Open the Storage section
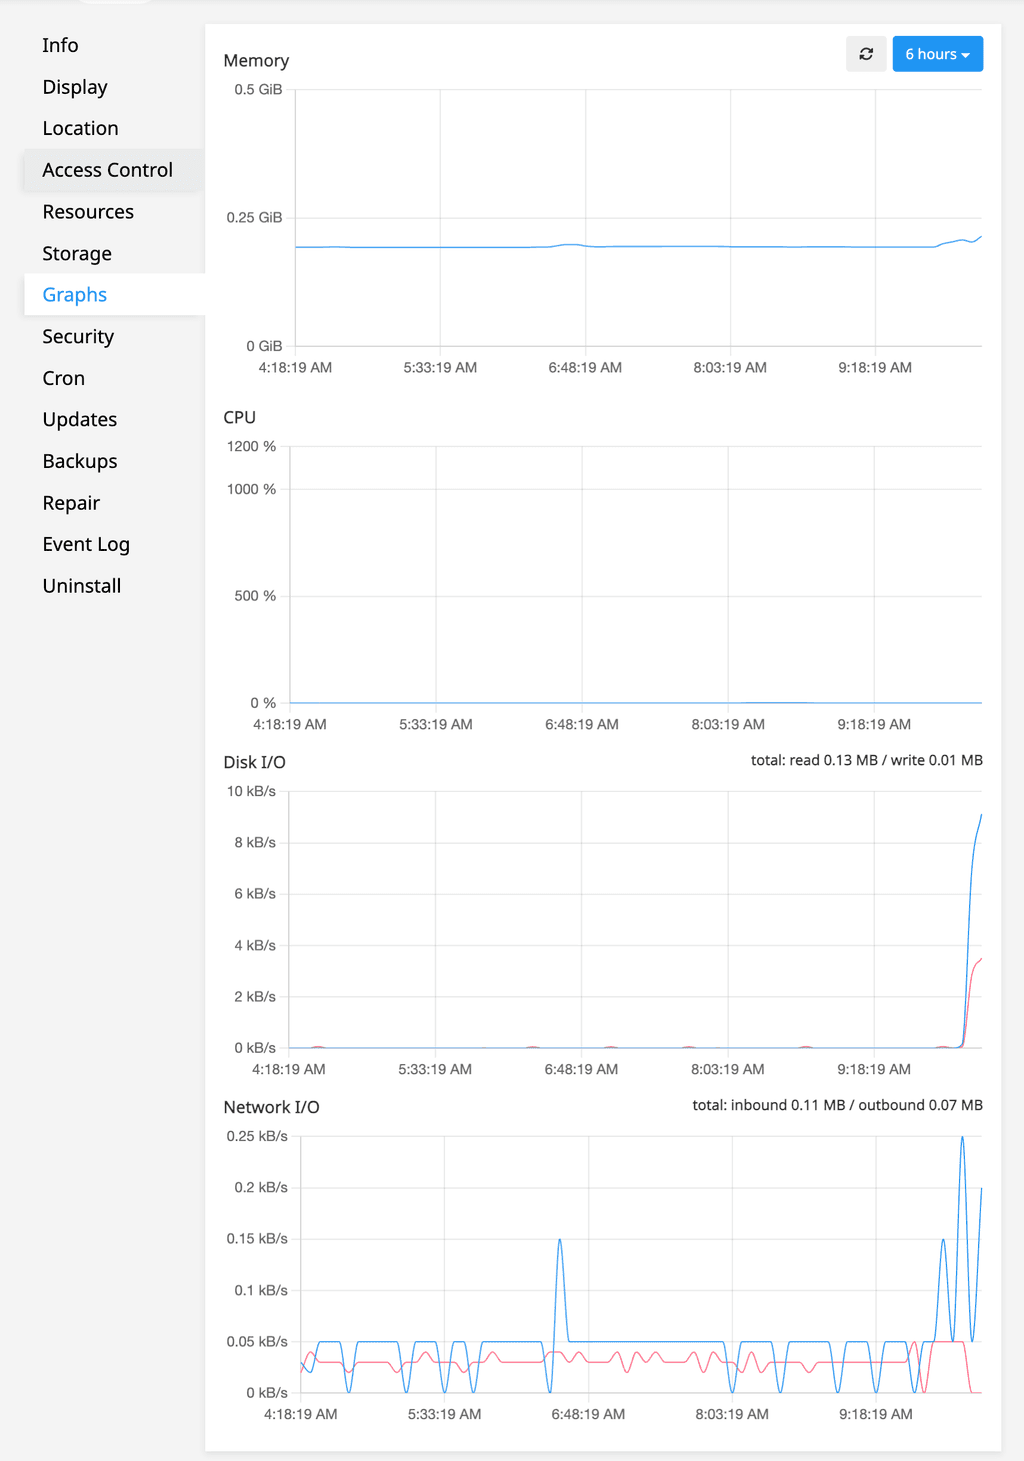The width and height of the screenshot is (1024, 1461). 77,253
